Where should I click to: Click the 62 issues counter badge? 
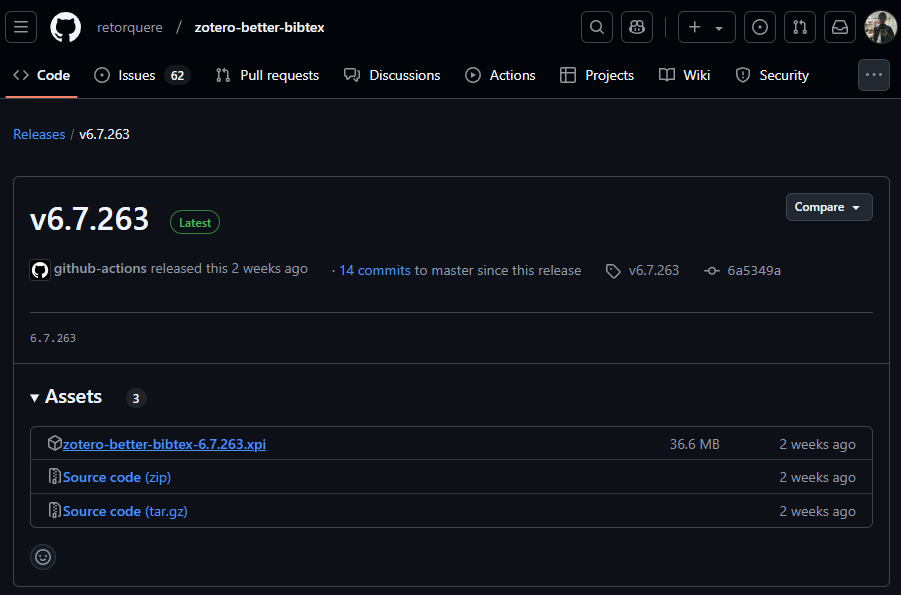[x=178, y=75]
